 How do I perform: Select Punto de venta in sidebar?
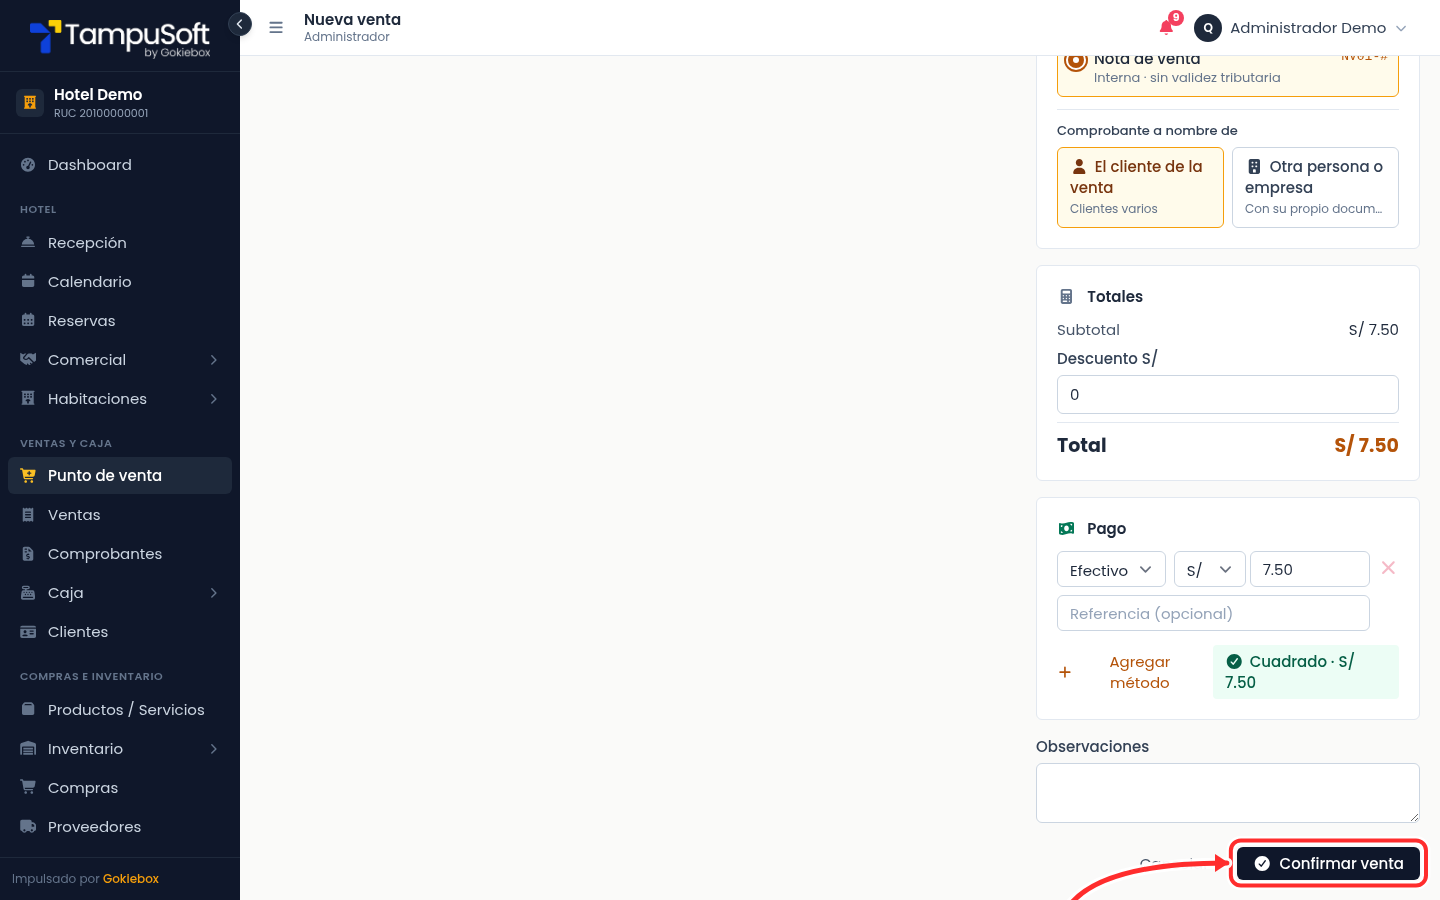pos(120,476)
